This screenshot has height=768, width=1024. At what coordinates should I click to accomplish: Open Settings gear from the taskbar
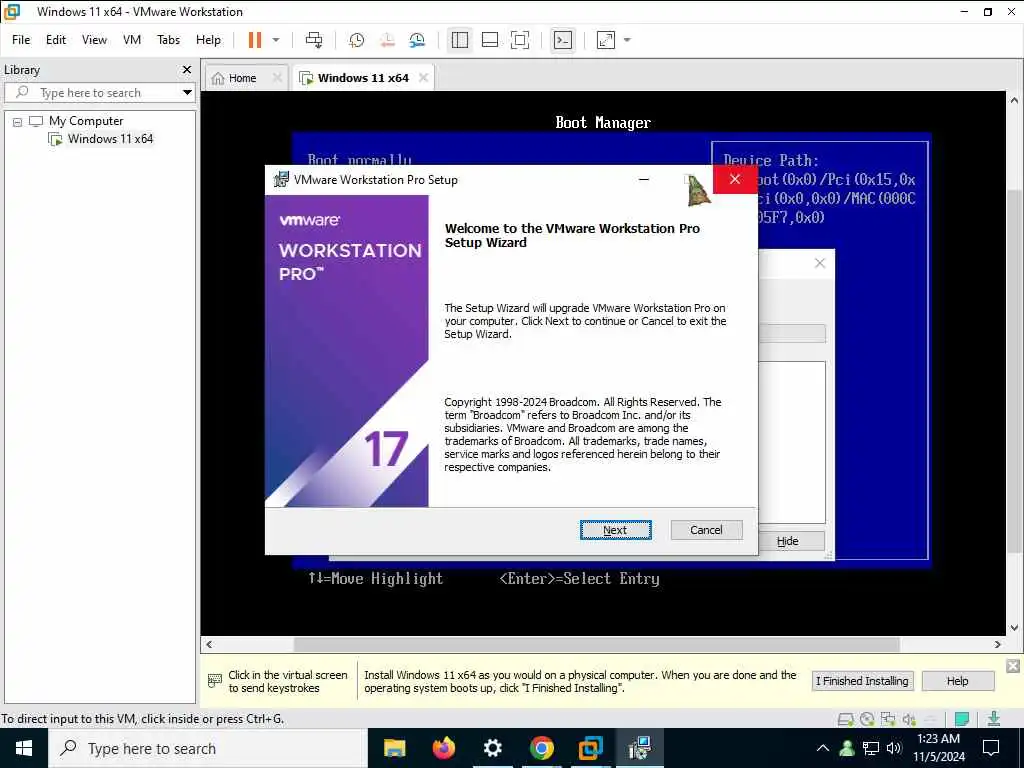point(492,748)
